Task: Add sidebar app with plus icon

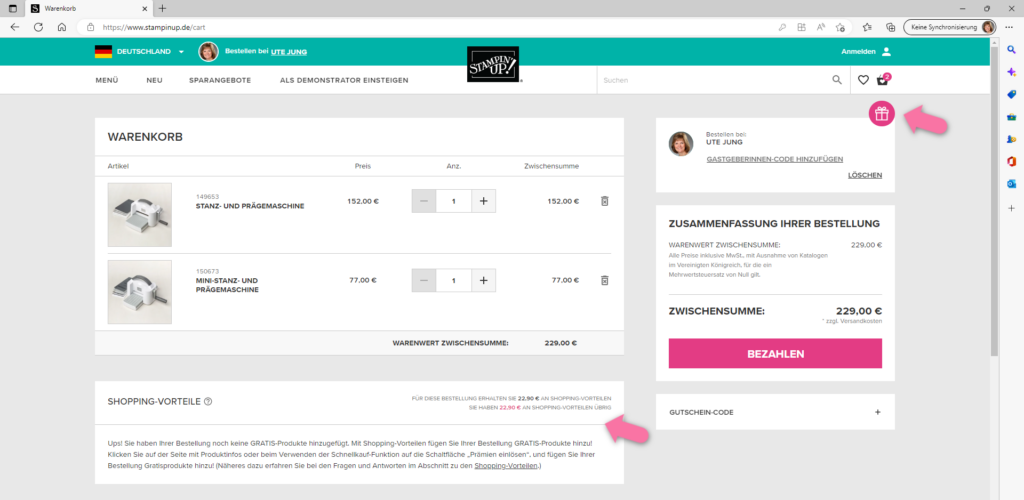Action: (x=1012, y=208)
